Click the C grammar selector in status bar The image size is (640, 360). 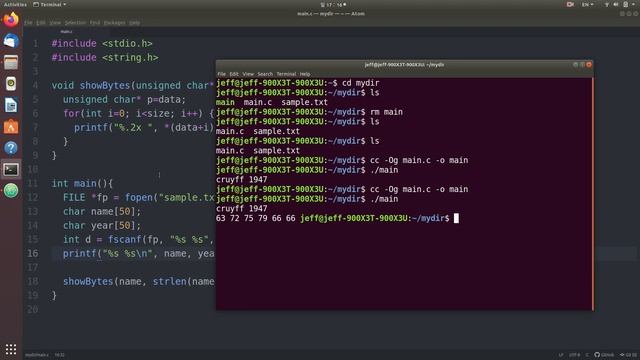pyautogui.click(x=587, y=355)
